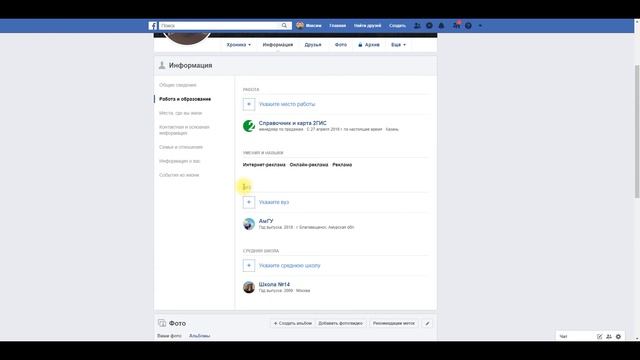Click the pencil edit icon in Фото section
The image size is (640, 360).
coord(427,323)
